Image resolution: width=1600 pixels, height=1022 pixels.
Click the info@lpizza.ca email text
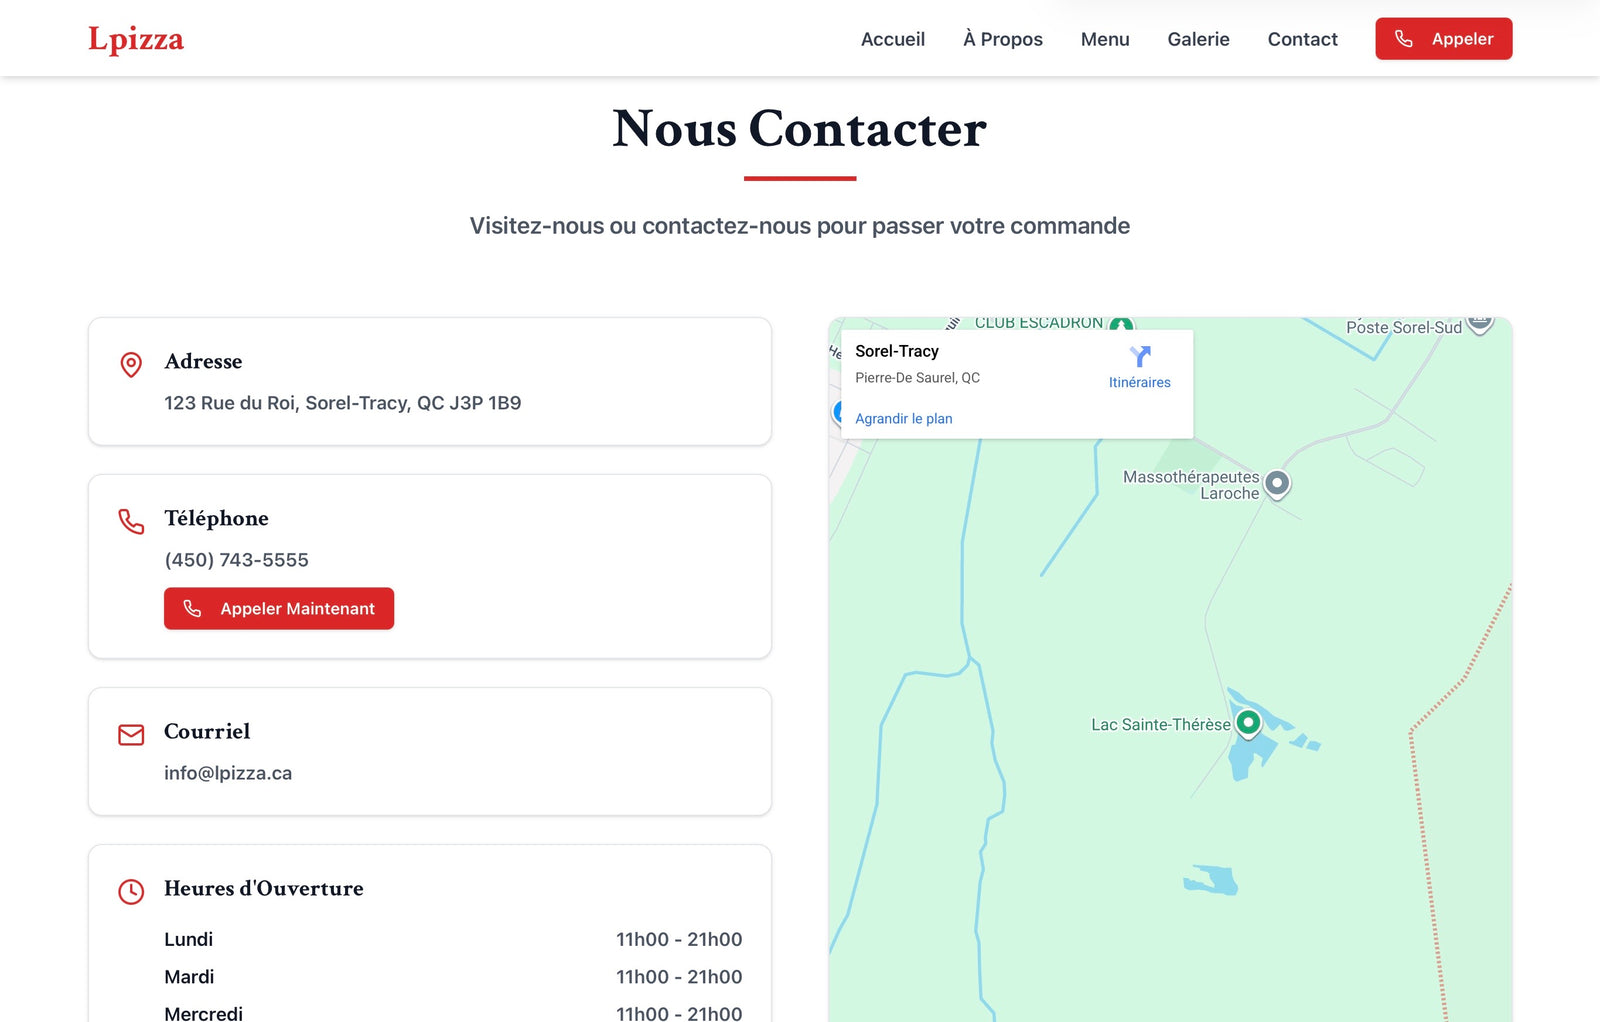228,773
